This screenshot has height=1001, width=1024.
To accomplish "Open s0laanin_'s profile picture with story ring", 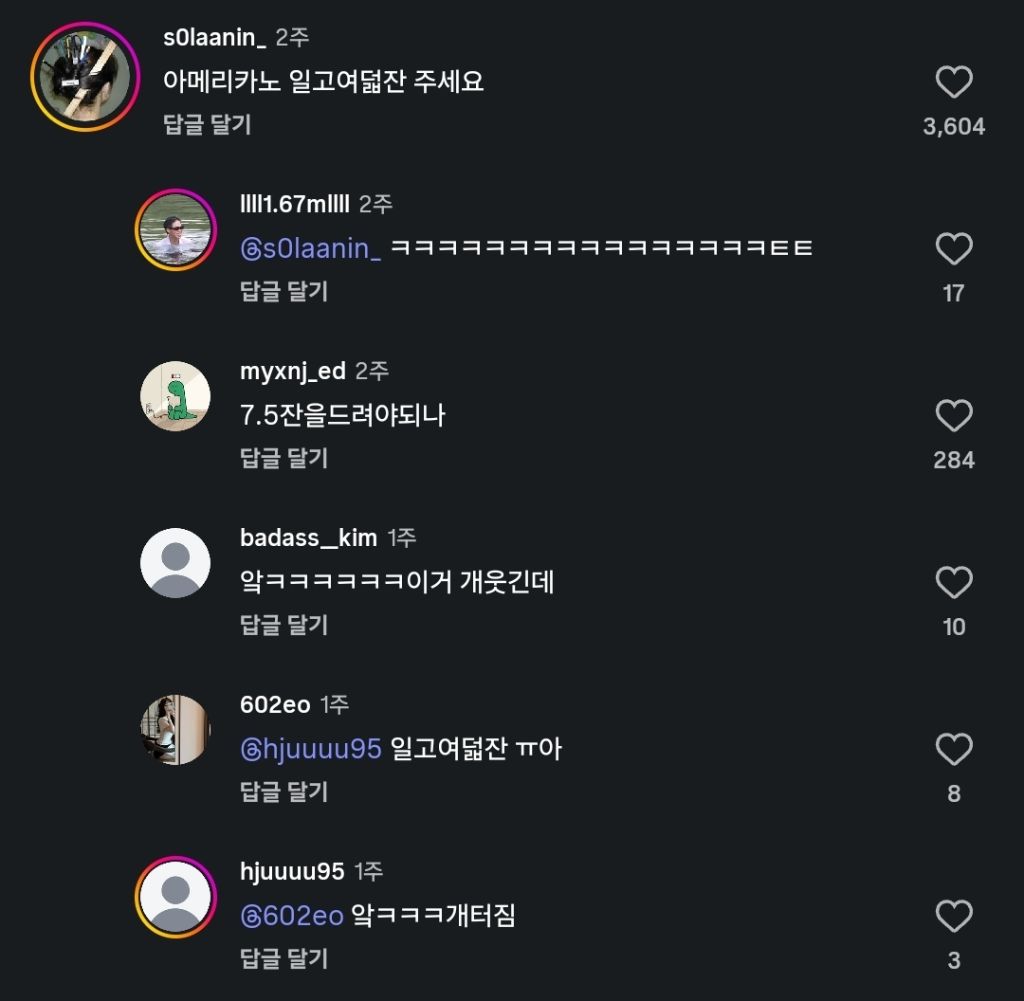I will [85, 77].
